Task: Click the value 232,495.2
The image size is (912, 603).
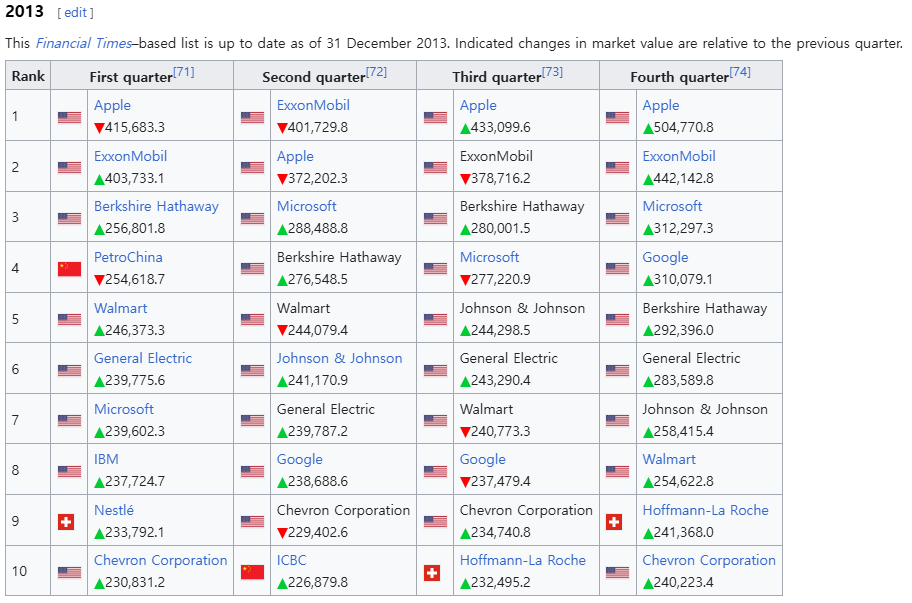Action: pos(501,583)
